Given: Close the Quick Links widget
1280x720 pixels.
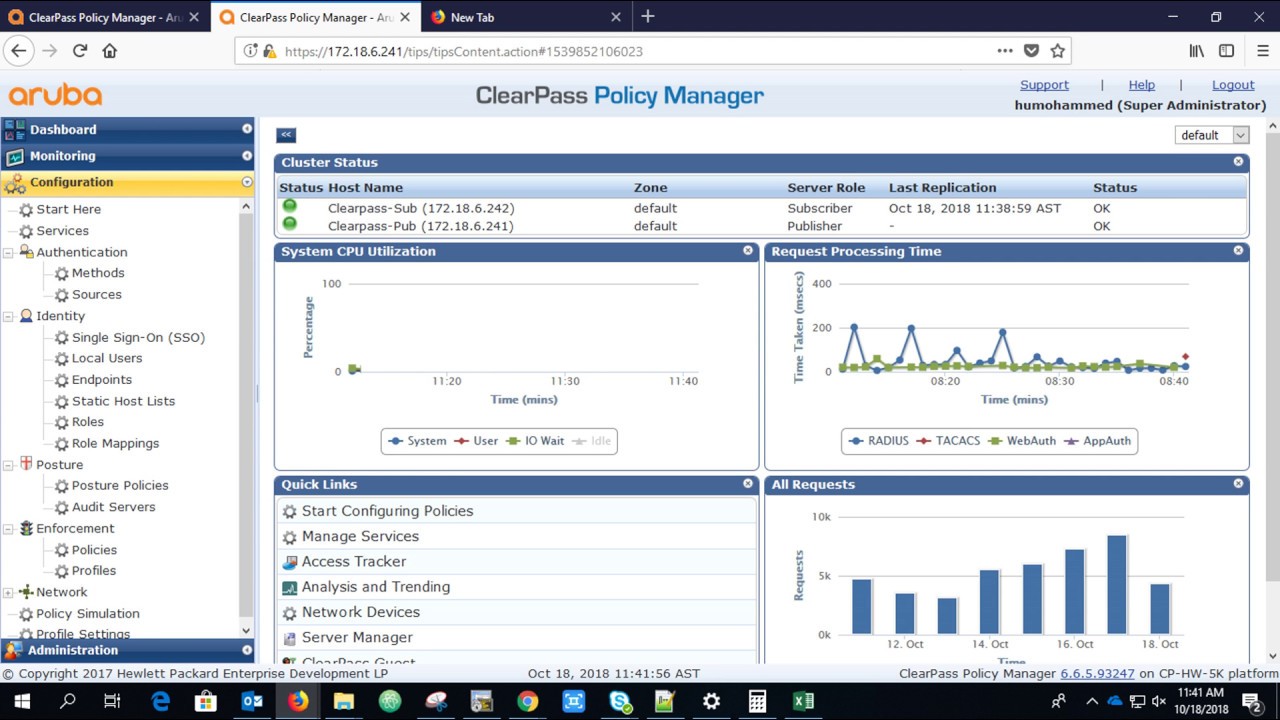Looking at the screenshot, I should pyautogui.click(x=748, y=483).
